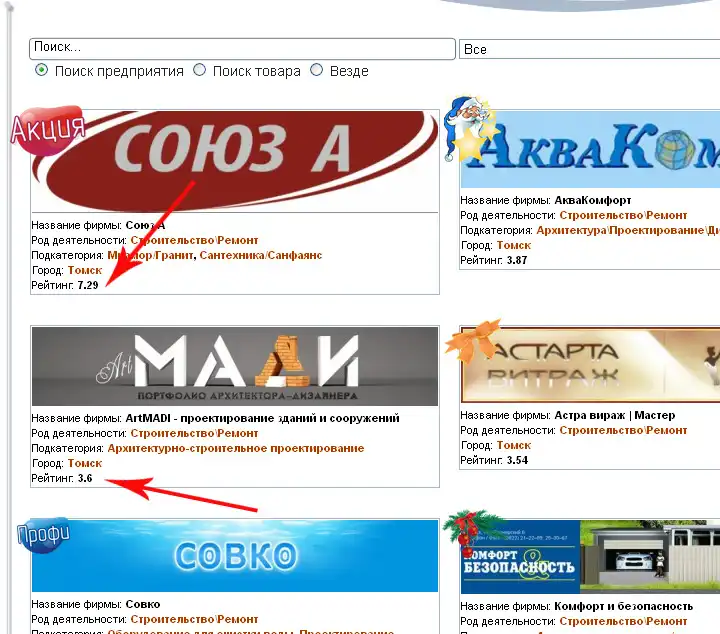
Task: Open the ArtMADI banner image
Action: [x=235, y=366]
